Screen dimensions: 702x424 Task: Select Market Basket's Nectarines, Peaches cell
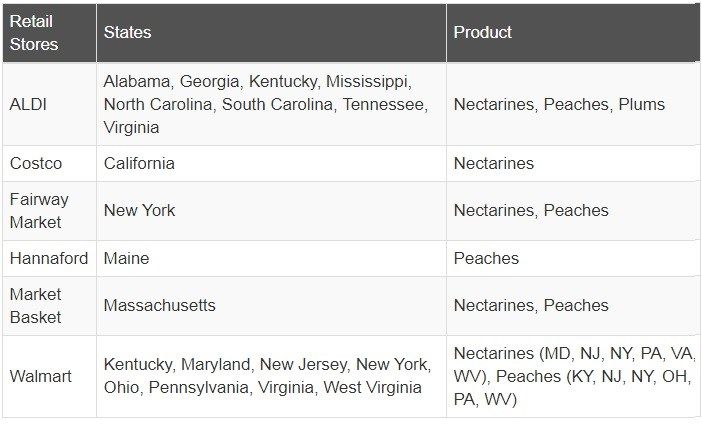pos(530,306)
